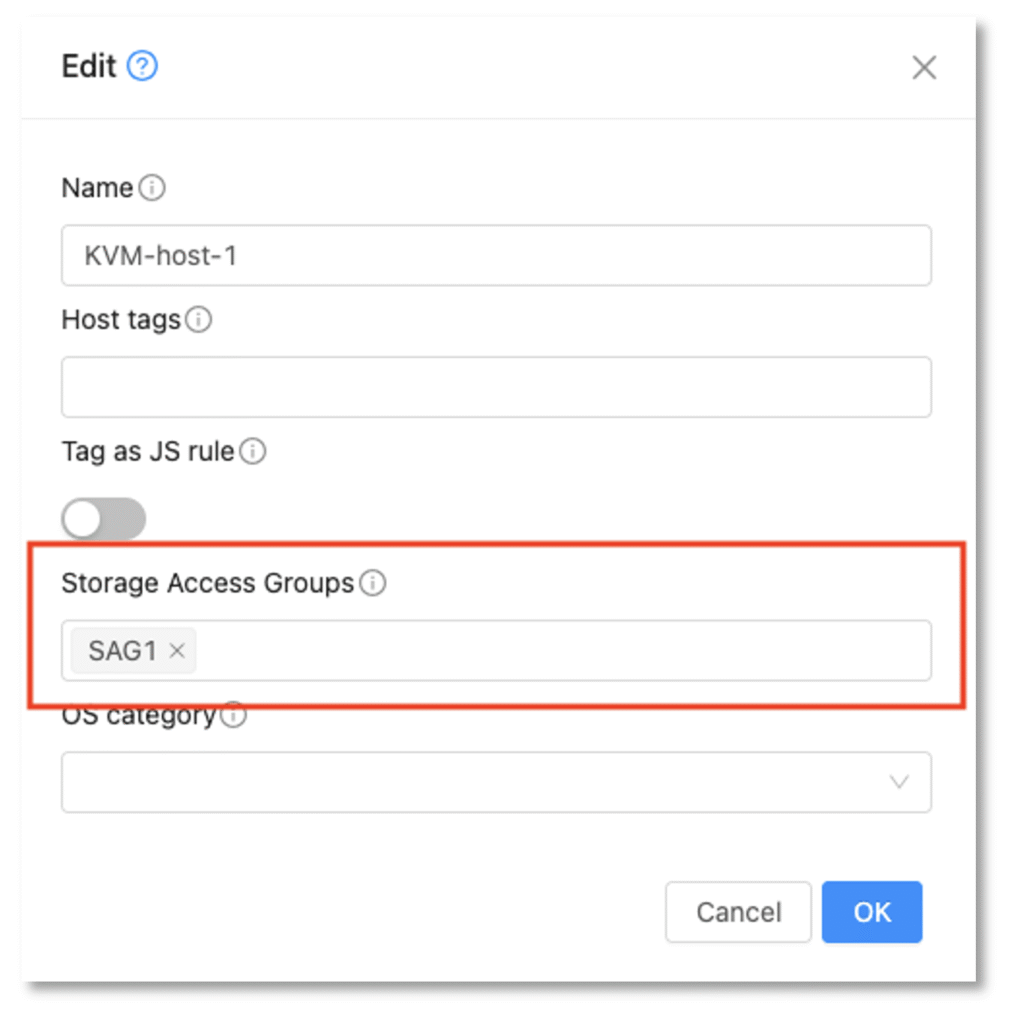Image resolution: width=1016 pixels, height=1024 pixels.
Task: Remove the SAG1 tag via its x
Action: pyautogui.click(x=178, y=651)
